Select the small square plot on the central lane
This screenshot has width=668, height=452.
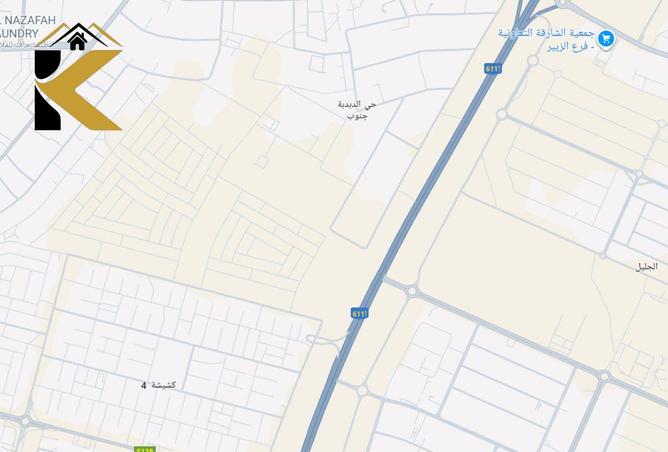262,161
